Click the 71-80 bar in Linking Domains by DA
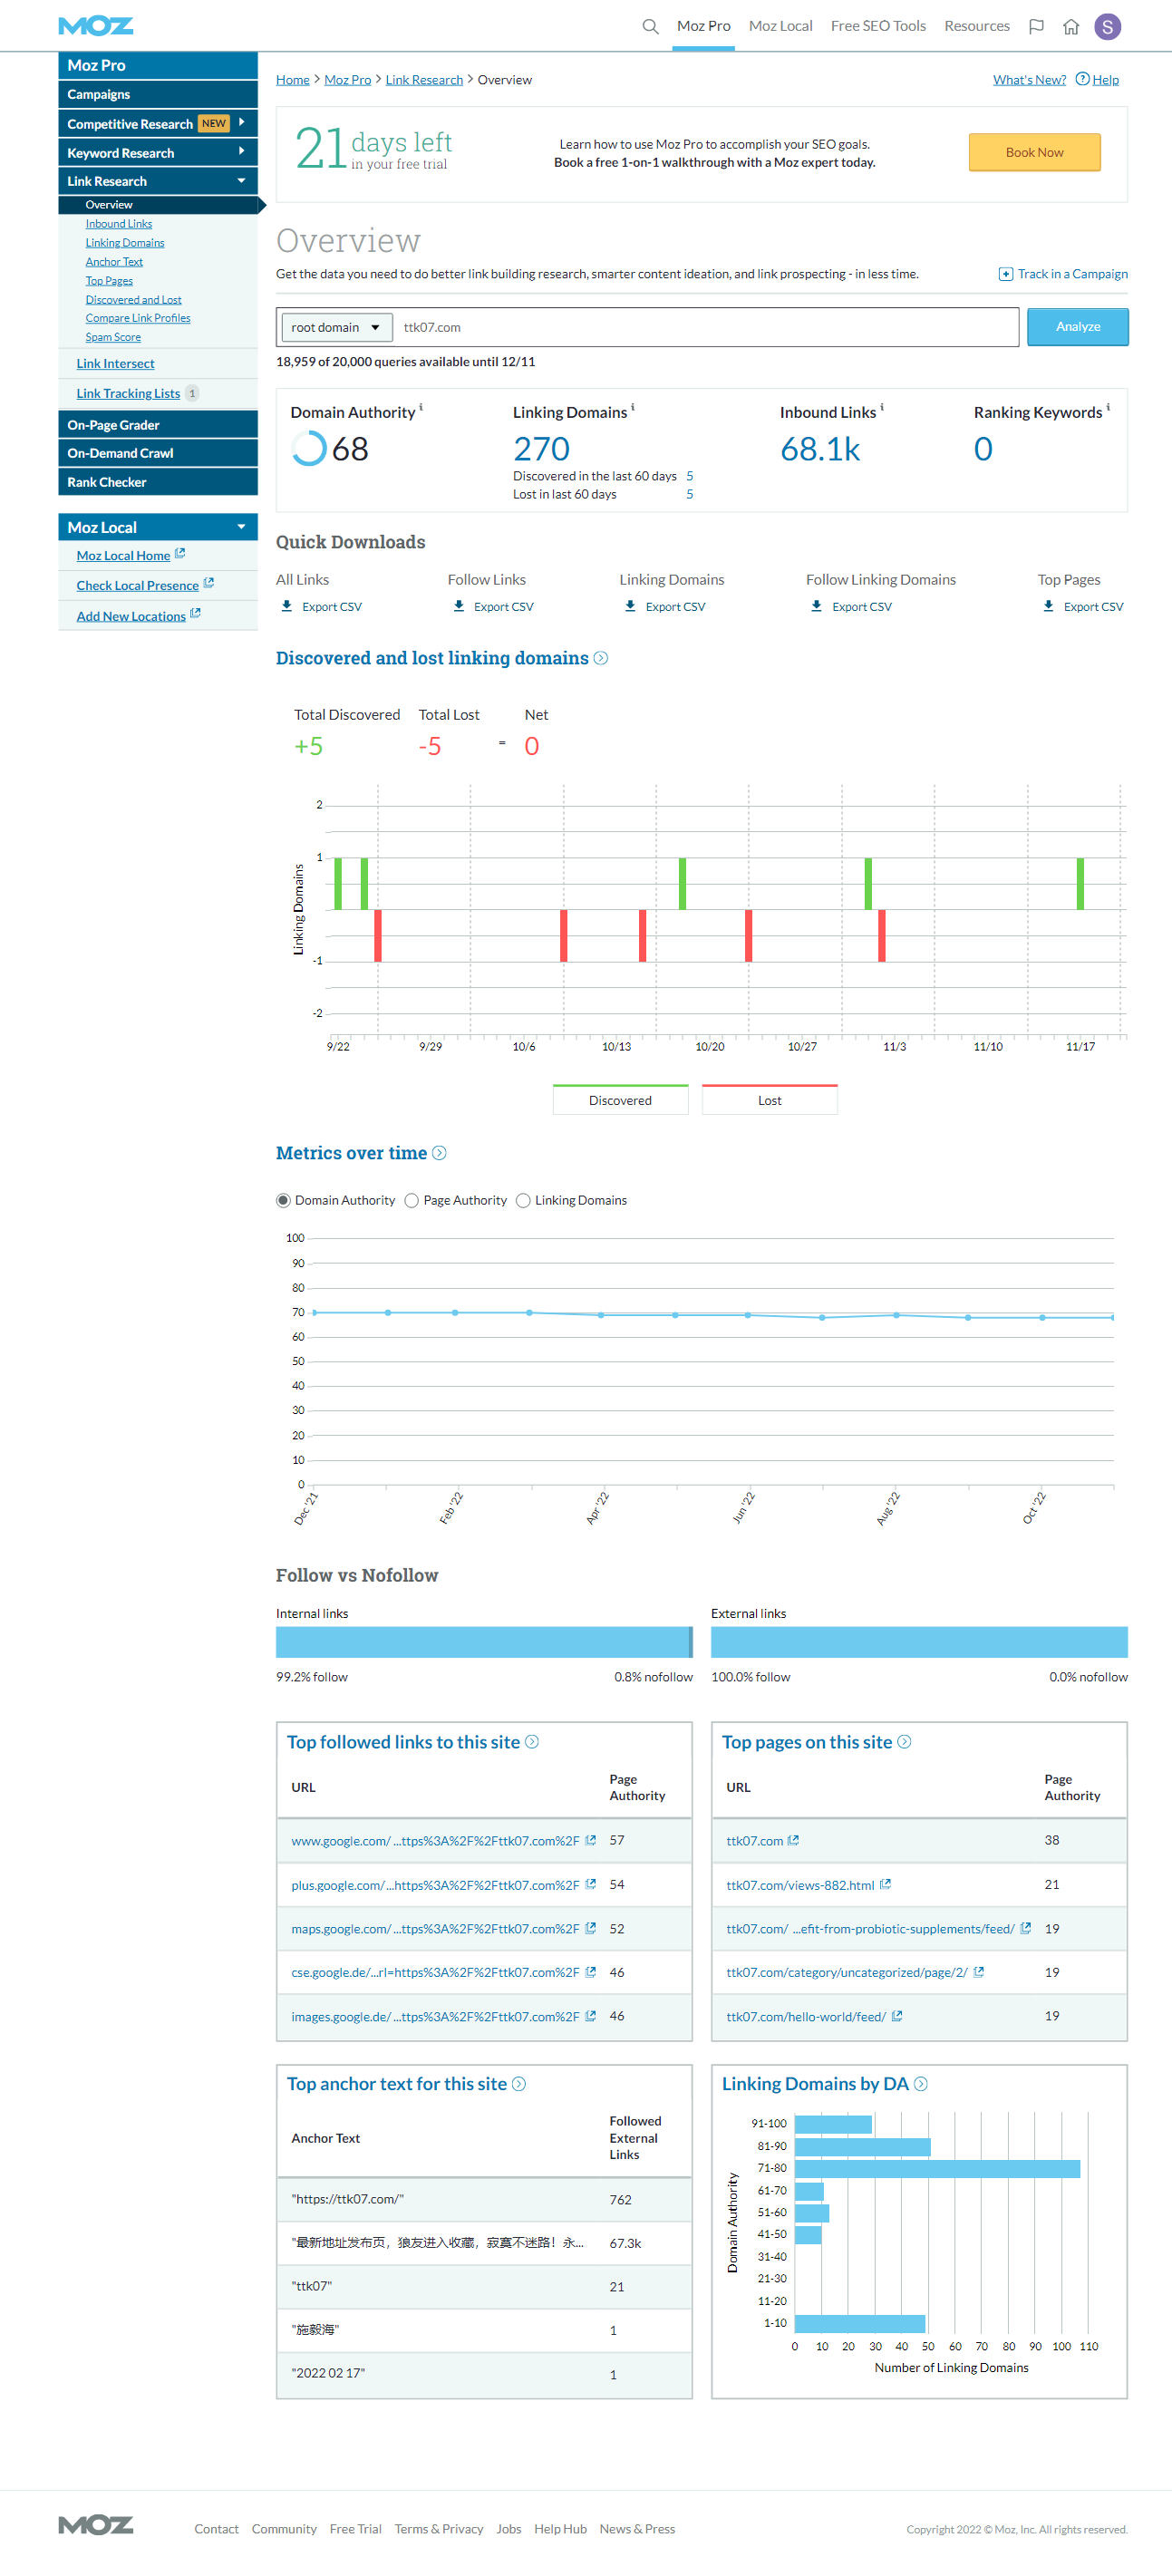The width and height of the screenshot is (1172, 2576). point(937,2168)
